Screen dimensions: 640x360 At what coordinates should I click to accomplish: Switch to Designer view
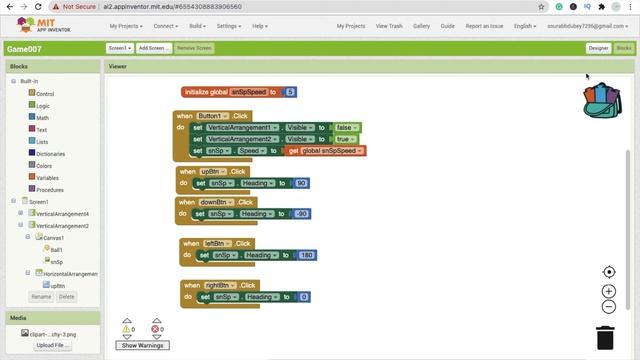click(598, 48)
